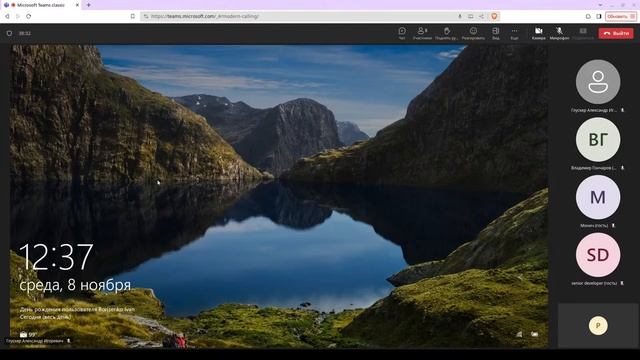
Task: Click the shield icon beside meeting timer
Action: (x=9, y=33)
